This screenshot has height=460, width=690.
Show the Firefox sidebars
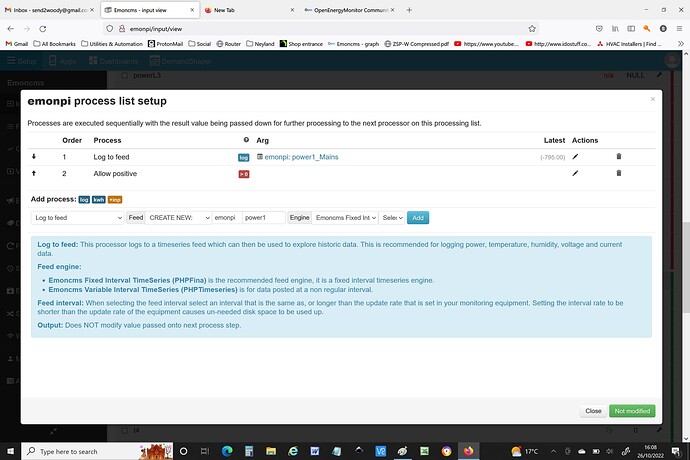pos(631,29)
